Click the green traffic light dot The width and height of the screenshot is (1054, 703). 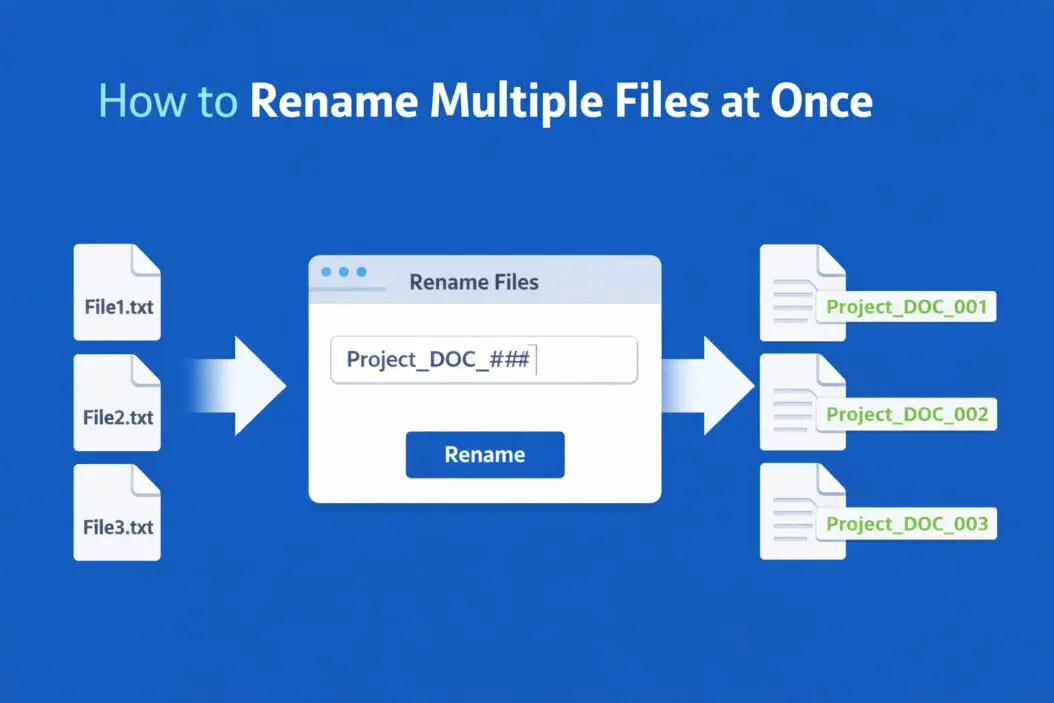click(362, 272)
